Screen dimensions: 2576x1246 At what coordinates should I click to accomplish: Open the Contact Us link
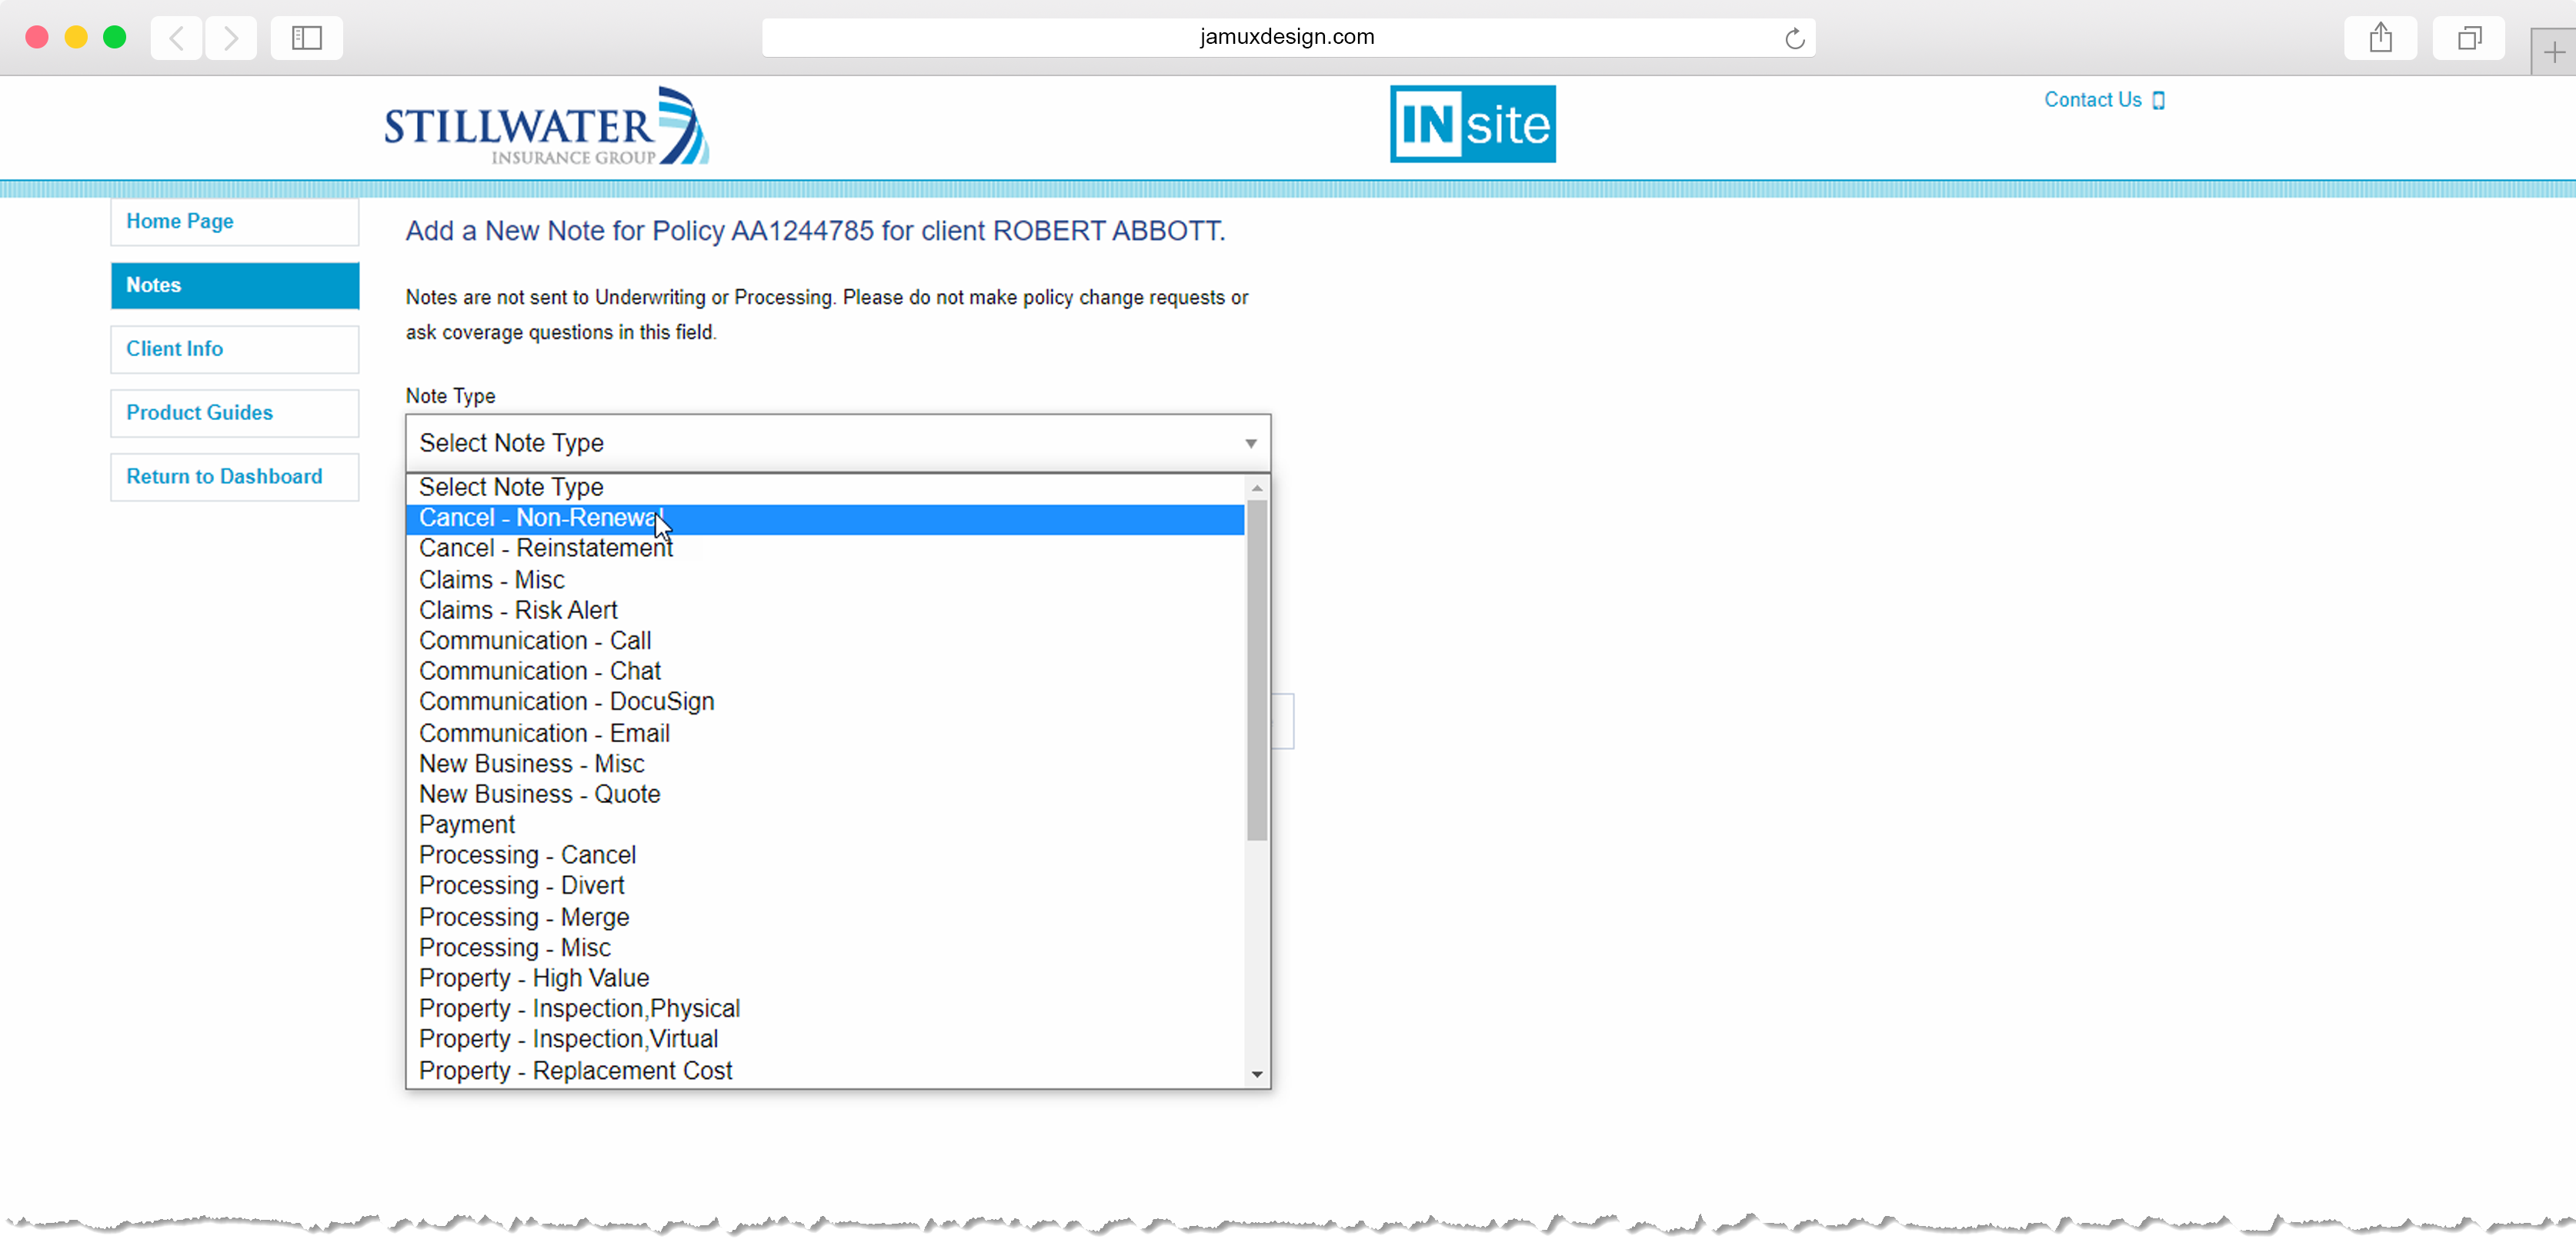(x=2092, y=100)
